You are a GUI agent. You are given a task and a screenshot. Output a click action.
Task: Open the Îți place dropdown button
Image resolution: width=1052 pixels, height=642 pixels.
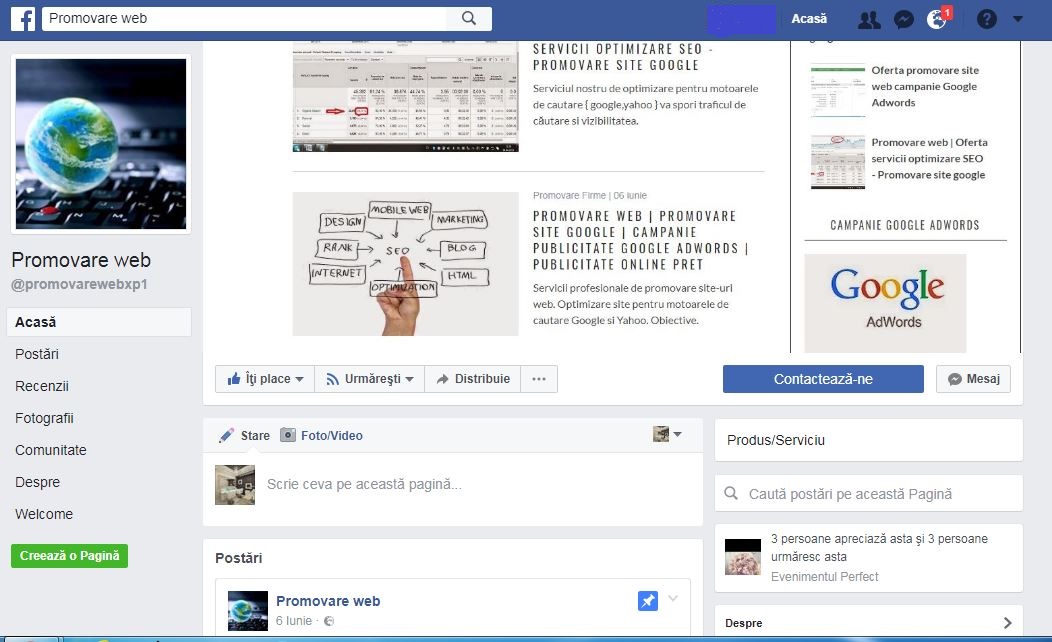(x=265, y=379)
